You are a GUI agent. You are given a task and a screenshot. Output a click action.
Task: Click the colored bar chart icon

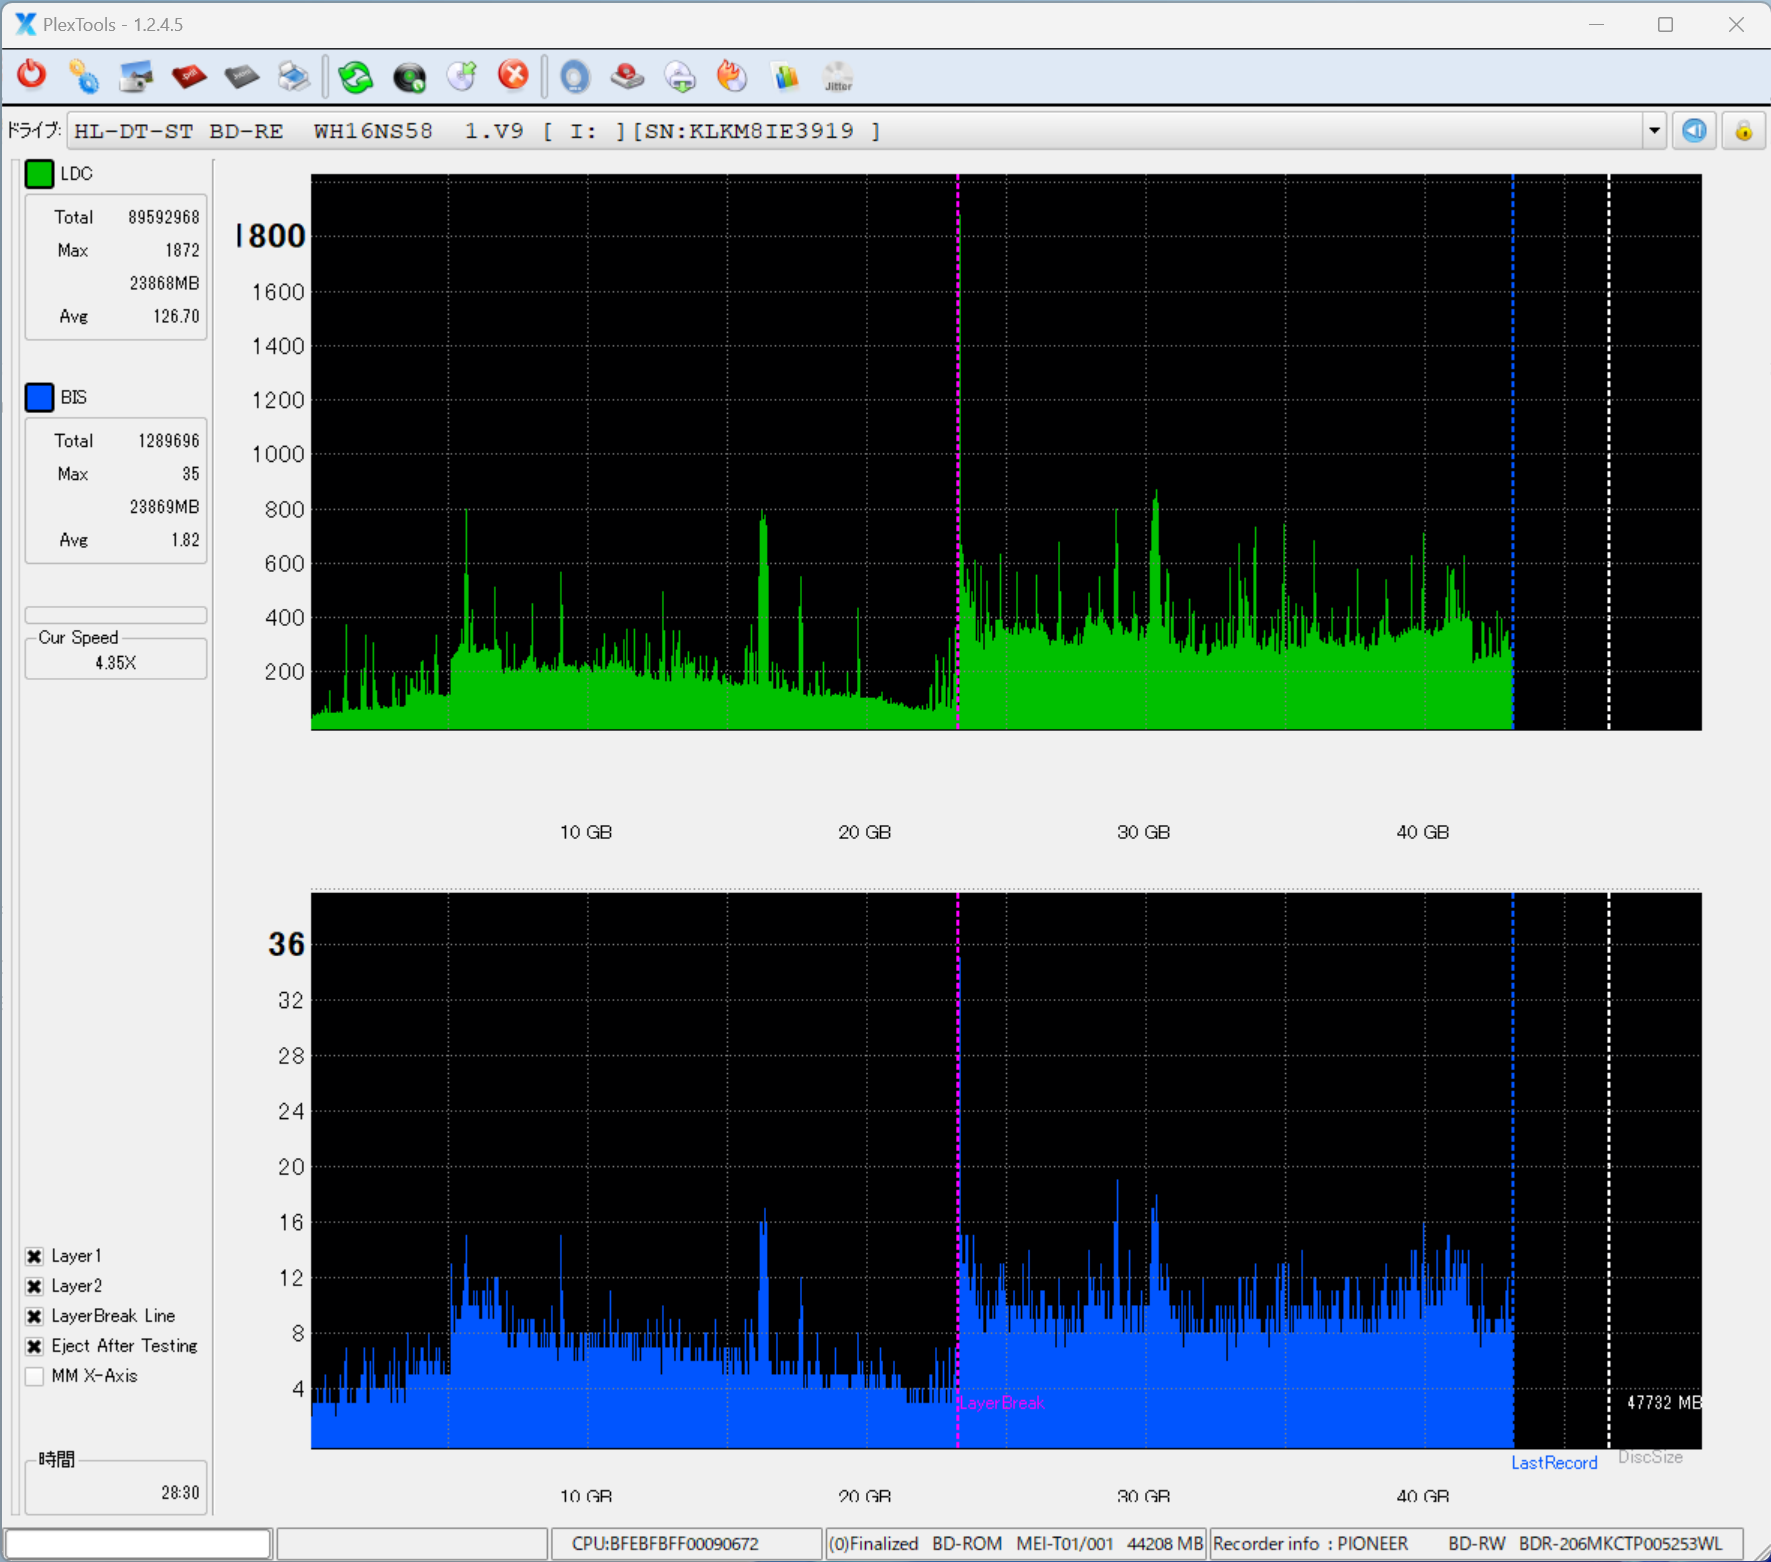[785, 76]
